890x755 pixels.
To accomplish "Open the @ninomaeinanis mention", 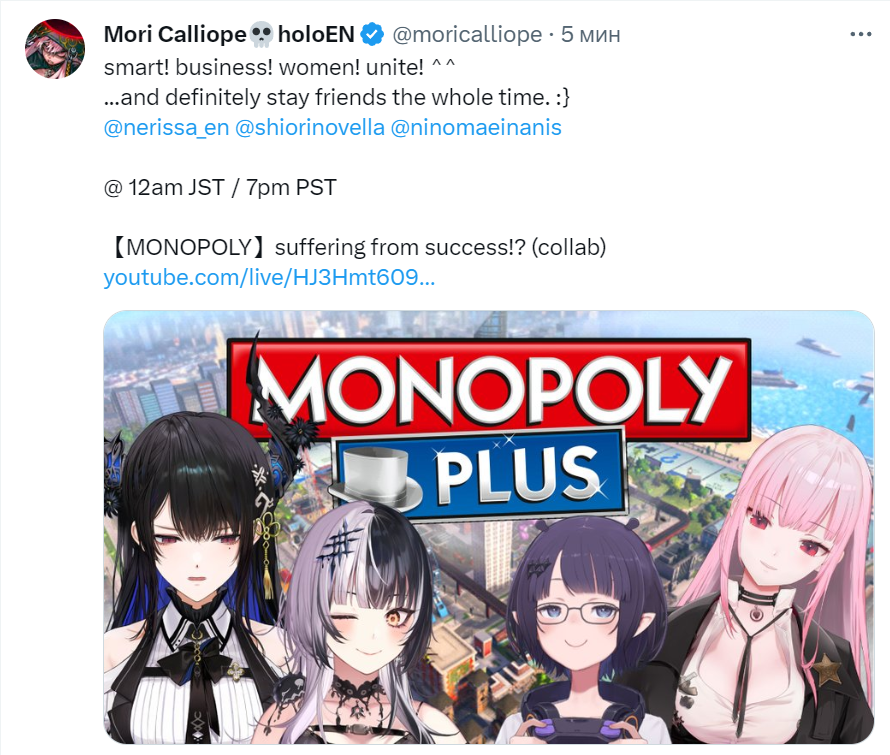I will [x=476, y=127].
